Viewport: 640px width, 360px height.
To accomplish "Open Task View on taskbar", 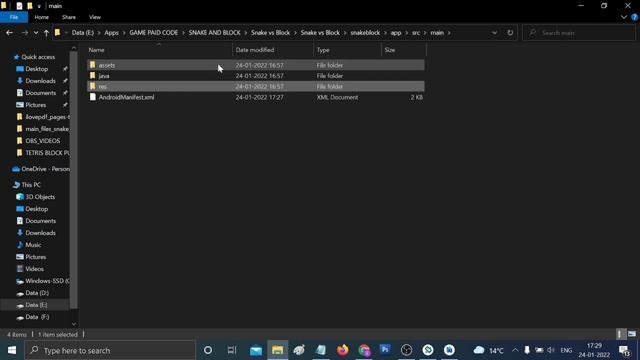I will click(x=232, y=350).
